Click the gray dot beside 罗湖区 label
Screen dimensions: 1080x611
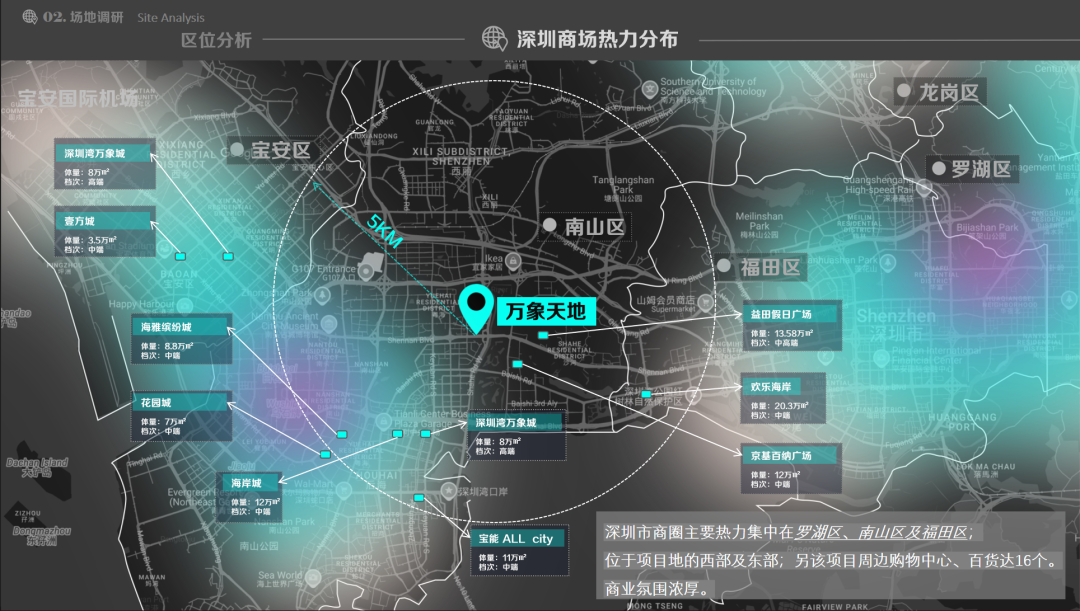[x=940, y=166]
